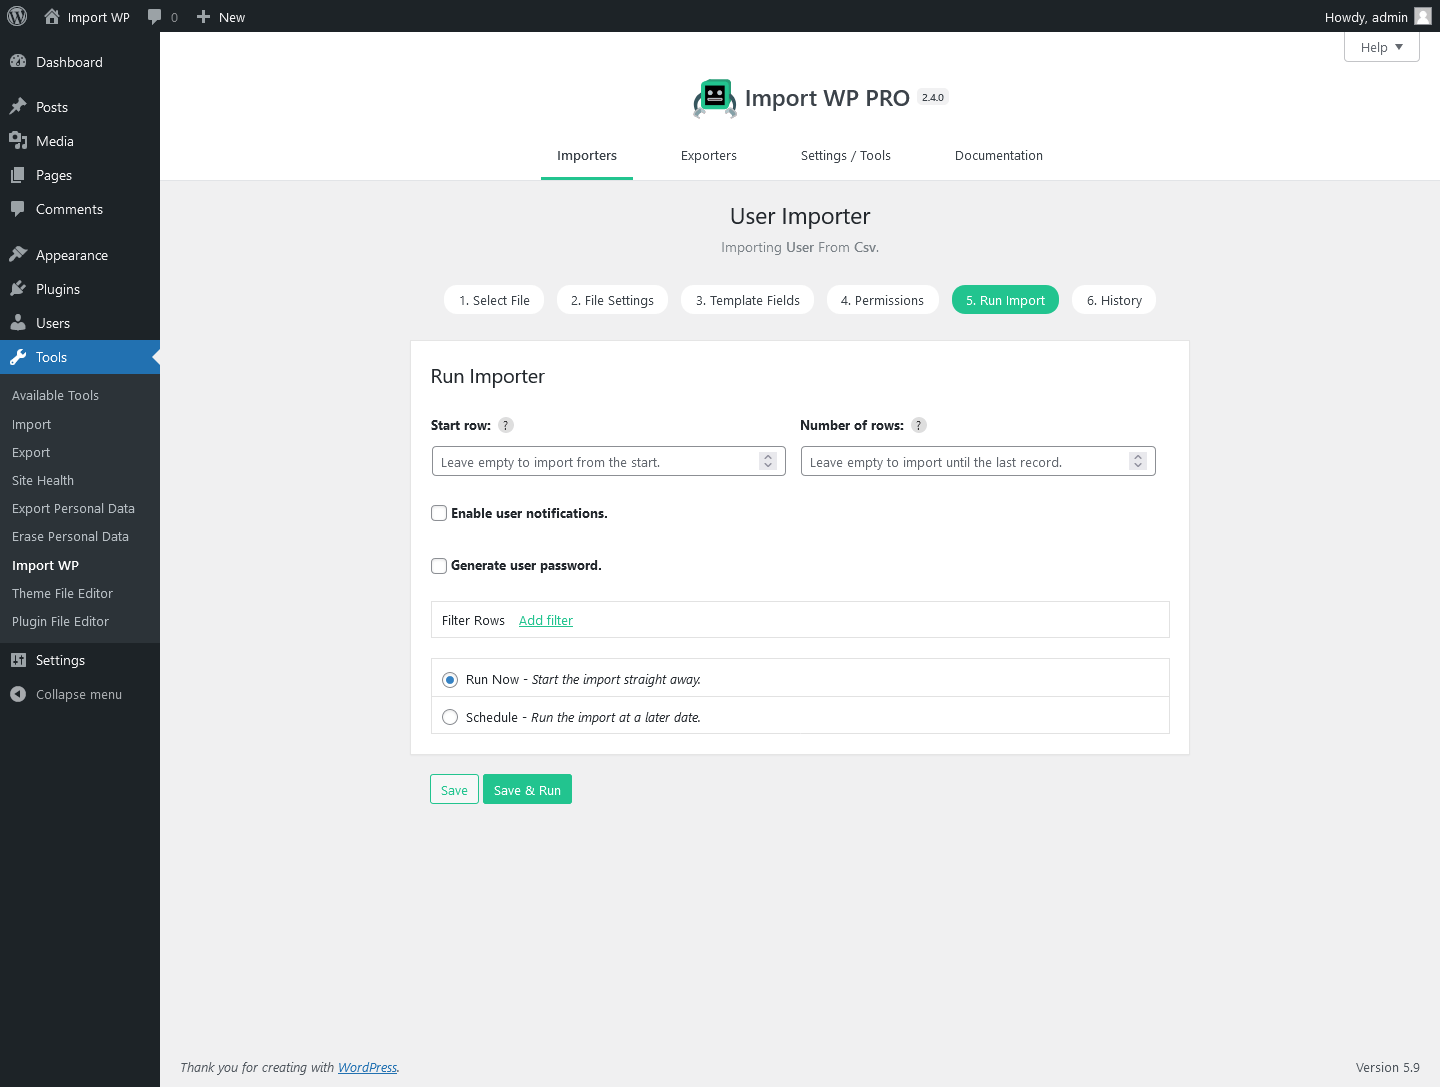The width and height of the screenshot is (1440, 1087).
Task: Open the WordPress logo menu in admin bar
Action: pos(16,16)
